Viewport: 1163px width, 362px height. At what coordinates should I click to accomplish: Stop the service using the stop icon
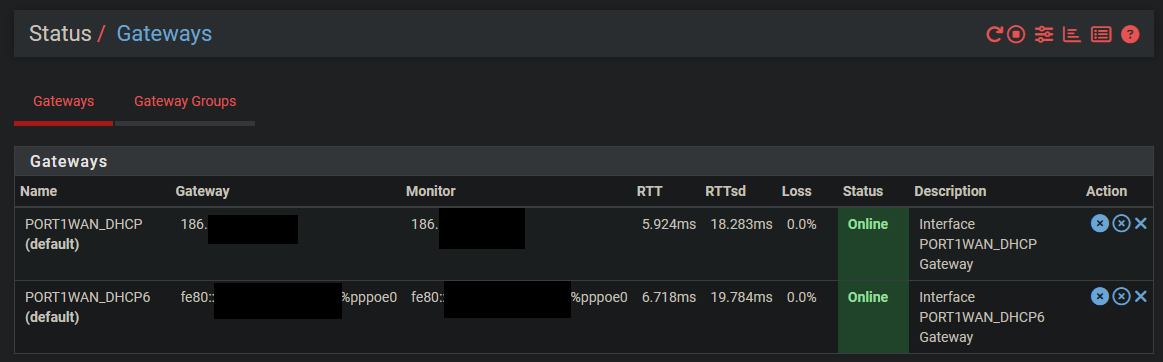tap(1016, 33)
